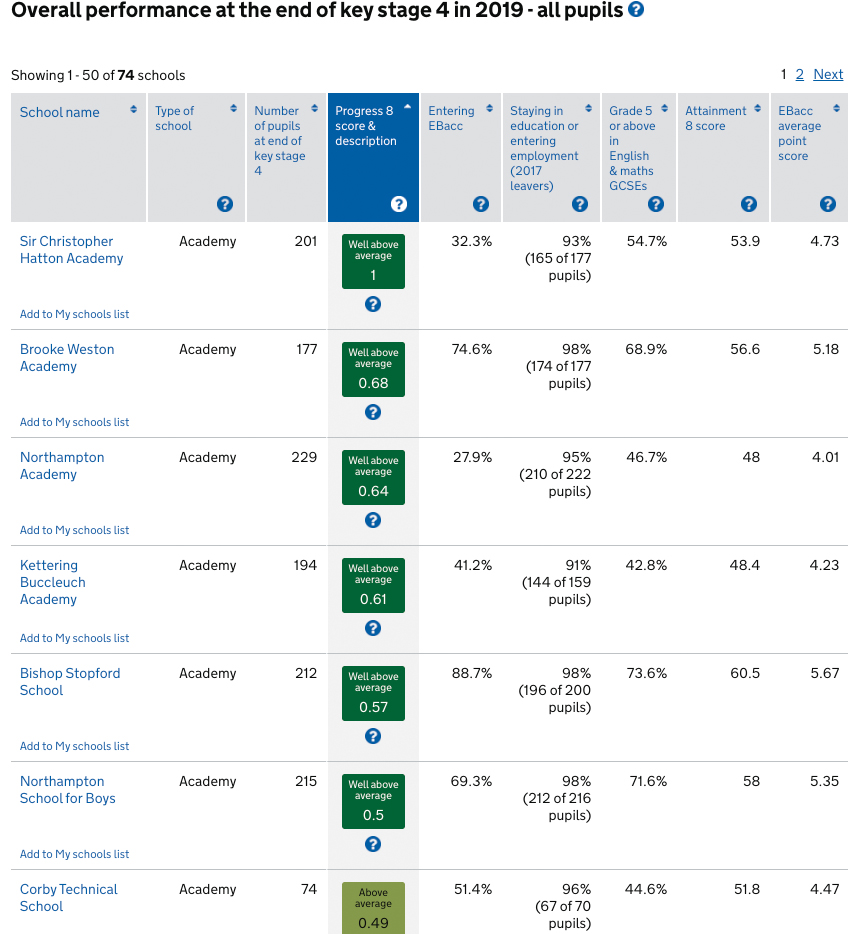Add Northampton Academy to My schools list
The image size is (857, 934).
coord(75,530)
